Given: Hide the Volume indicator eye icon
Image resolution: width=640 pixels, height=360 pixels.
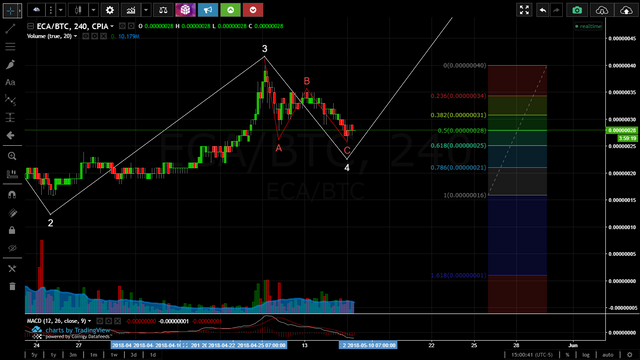Looking at the screenshot, I should pyautogui.click(x=86, y=36).
